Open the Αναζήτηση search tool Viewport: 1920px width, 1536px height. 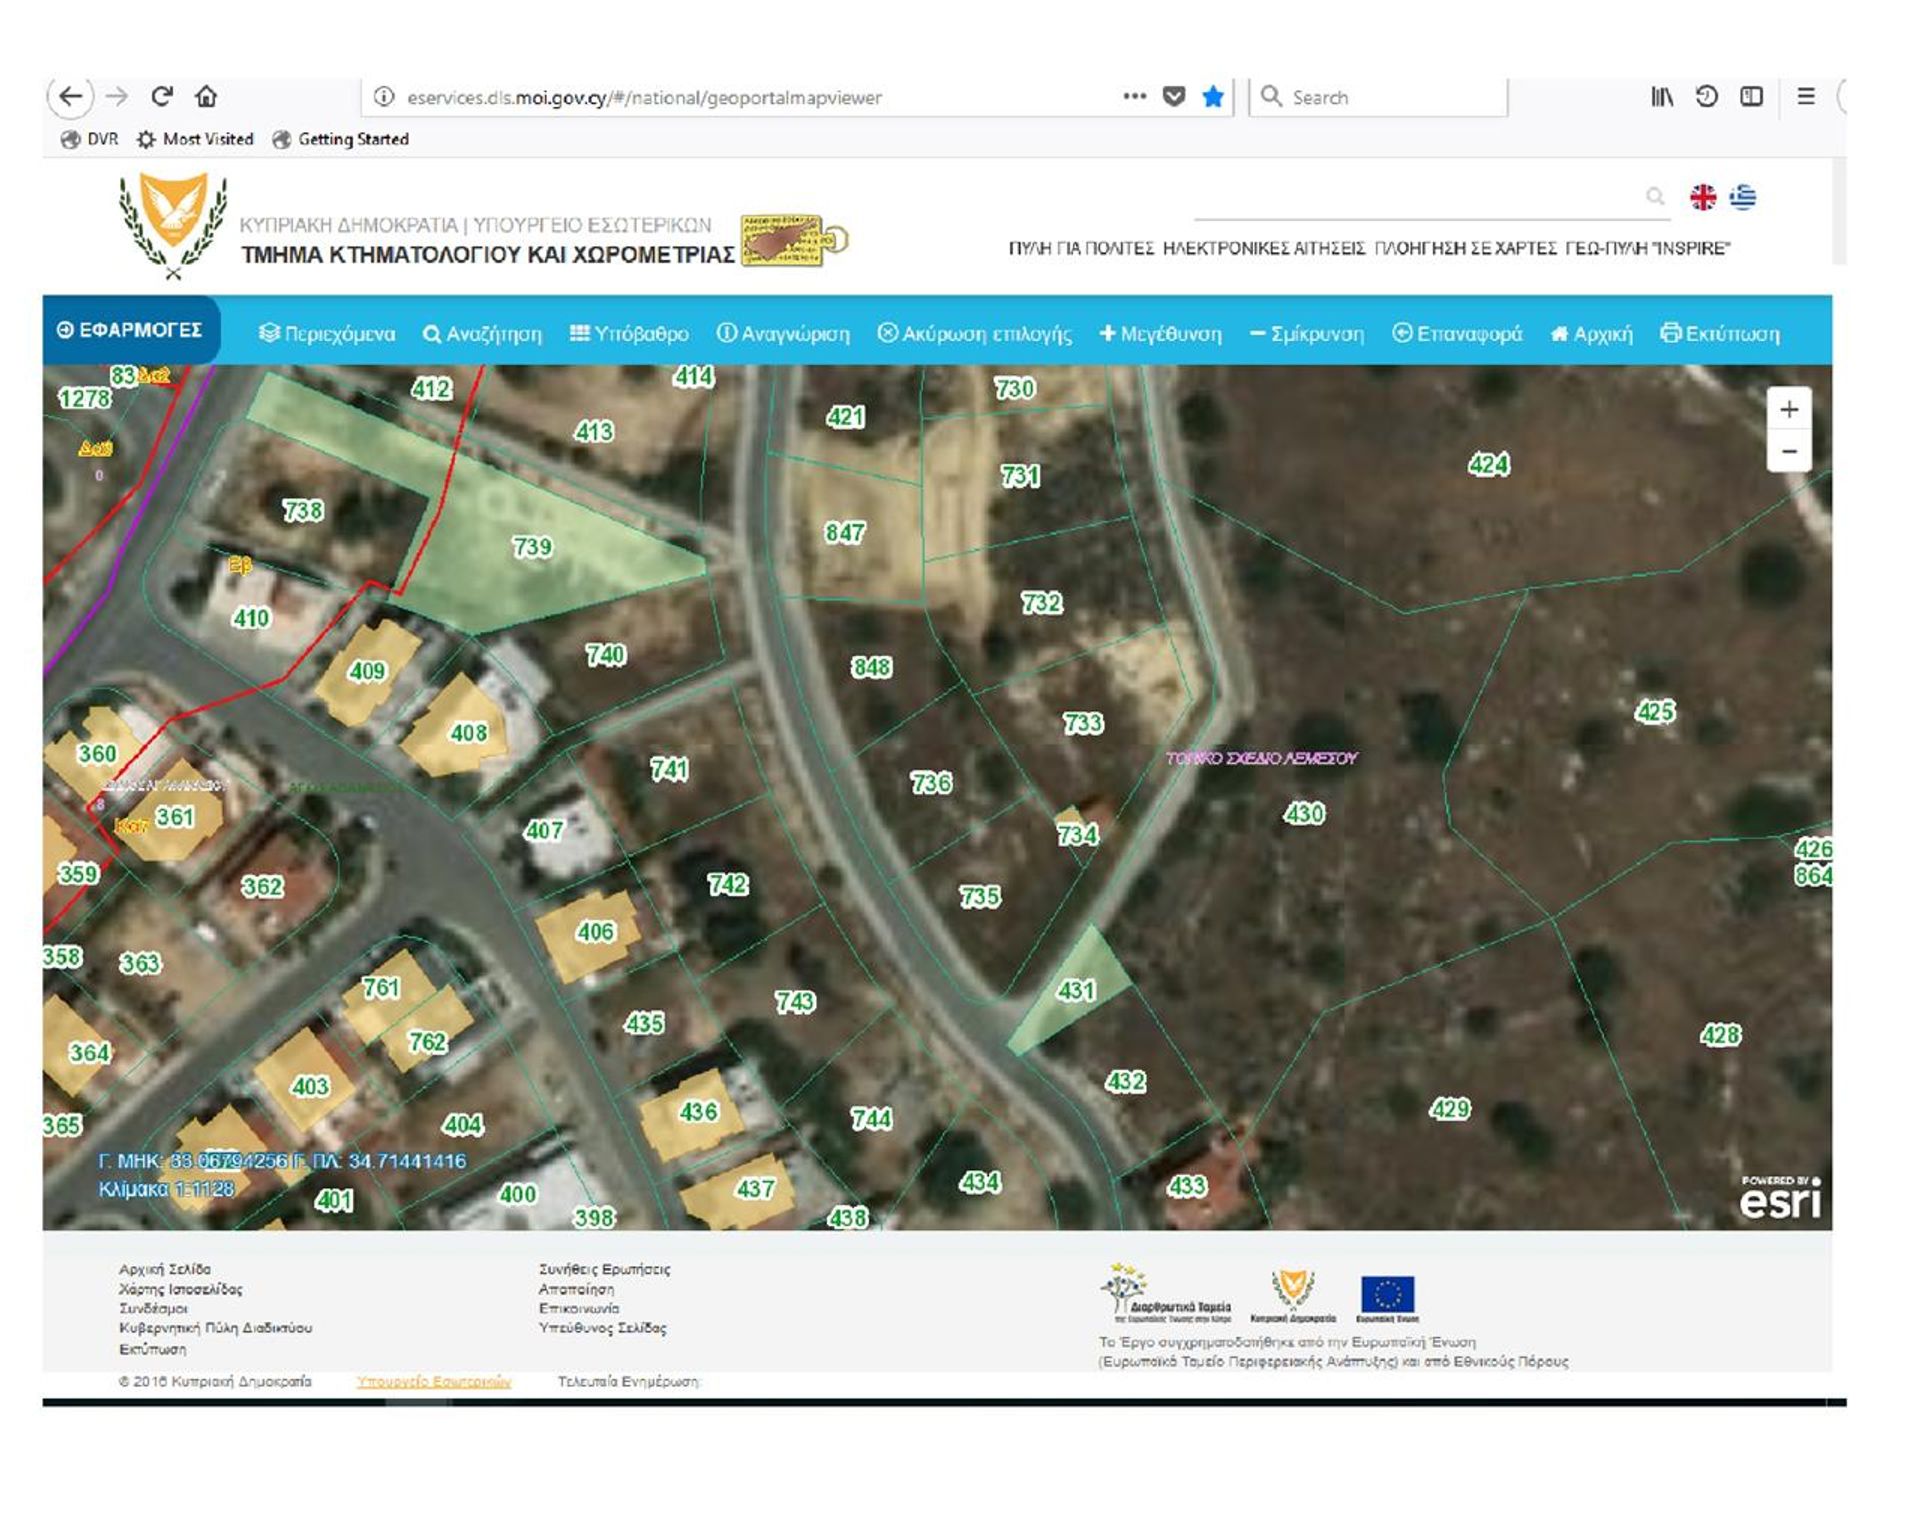pos(482,333)
